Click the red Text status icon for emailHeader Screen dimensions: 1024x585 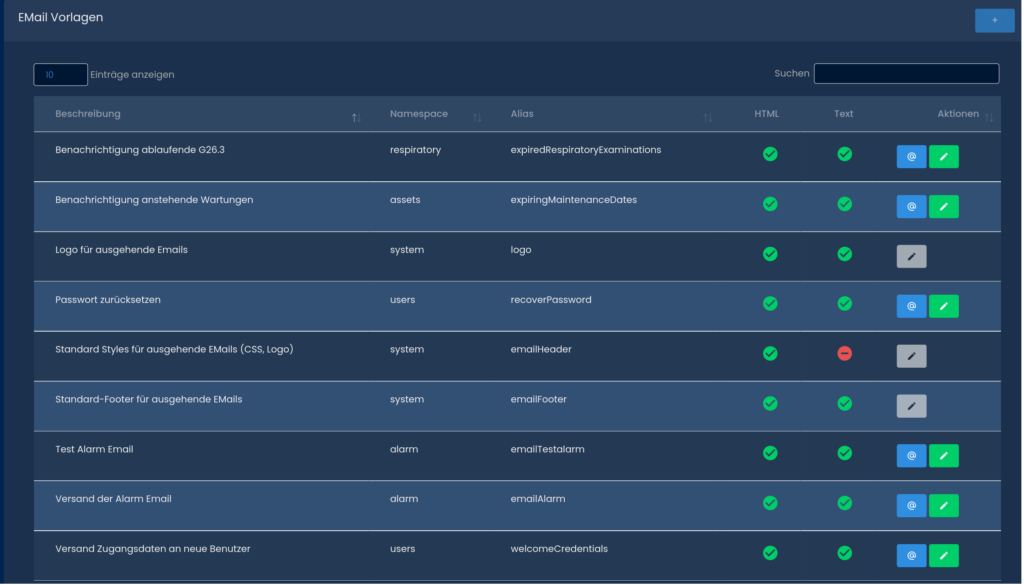point(844,354)
